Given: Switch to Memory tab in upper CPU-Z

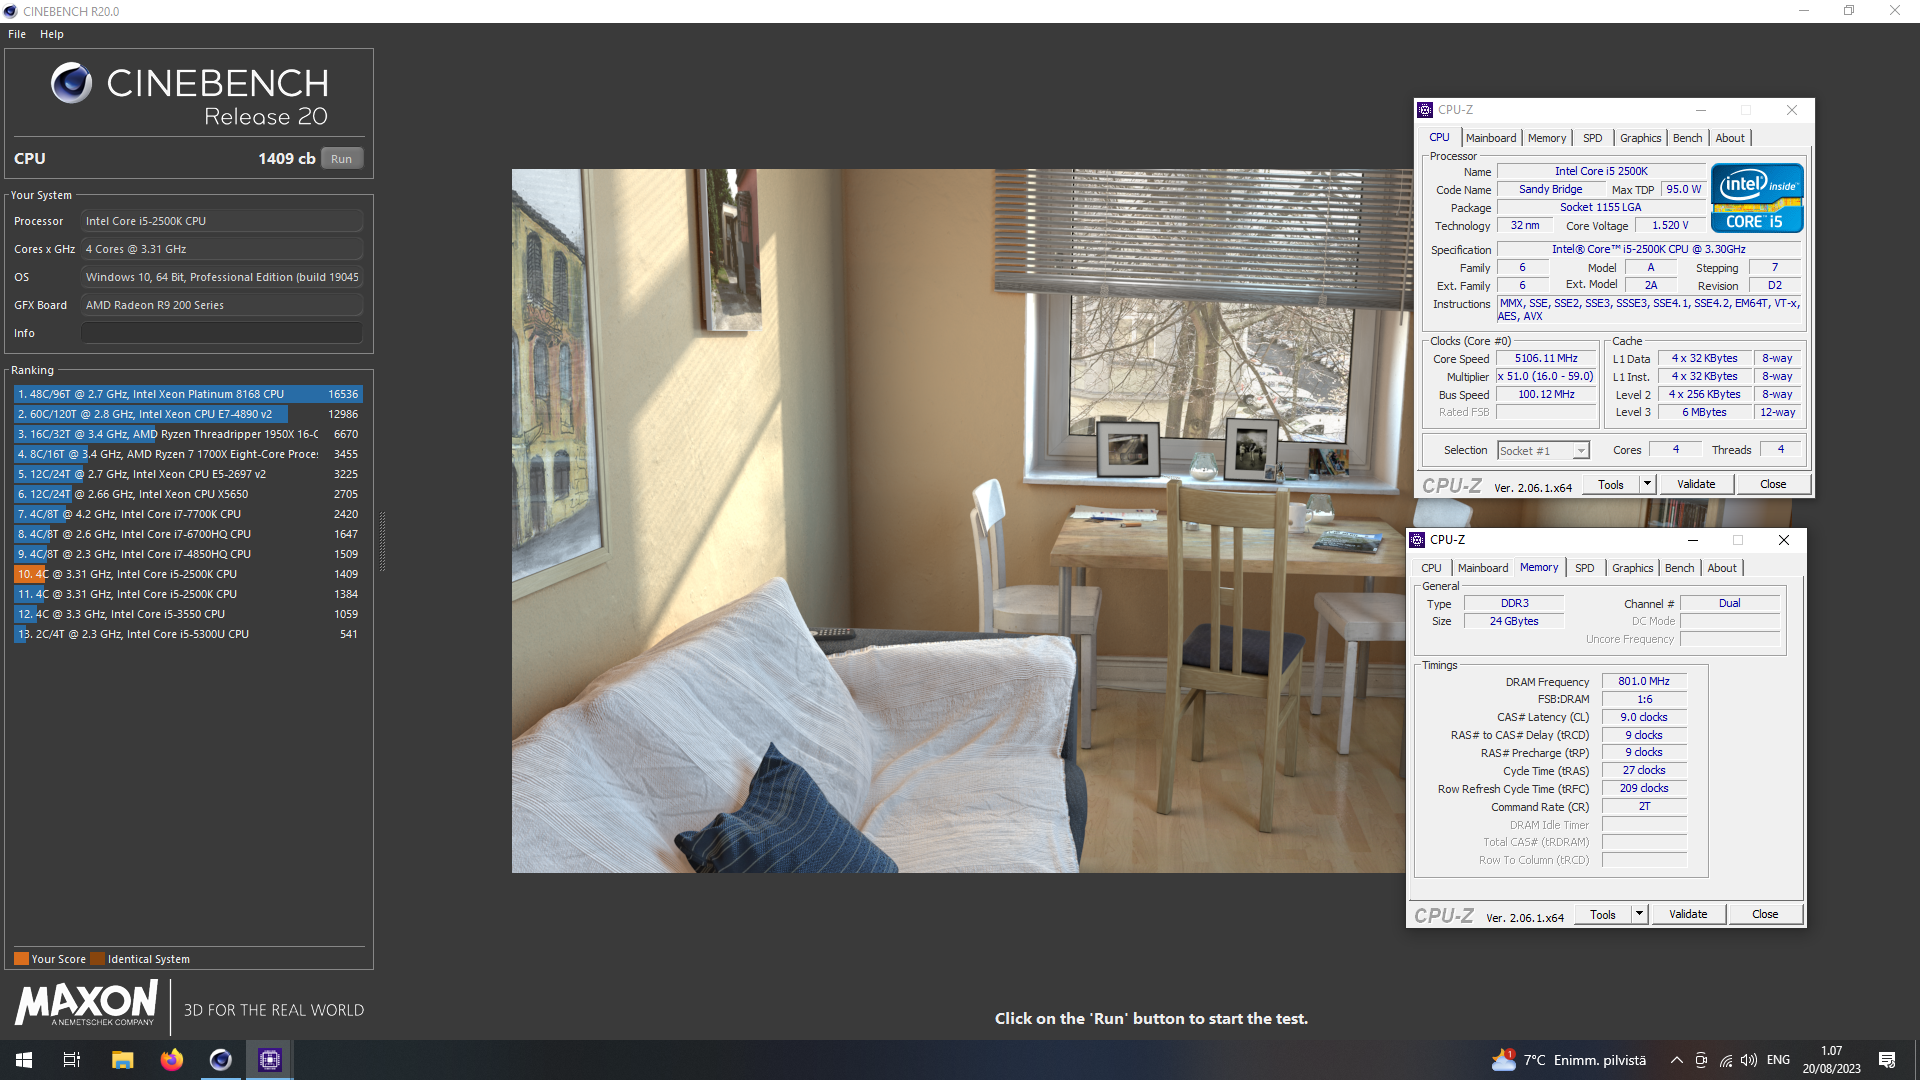Looking at the screenshot, I should click(1547, 138).
